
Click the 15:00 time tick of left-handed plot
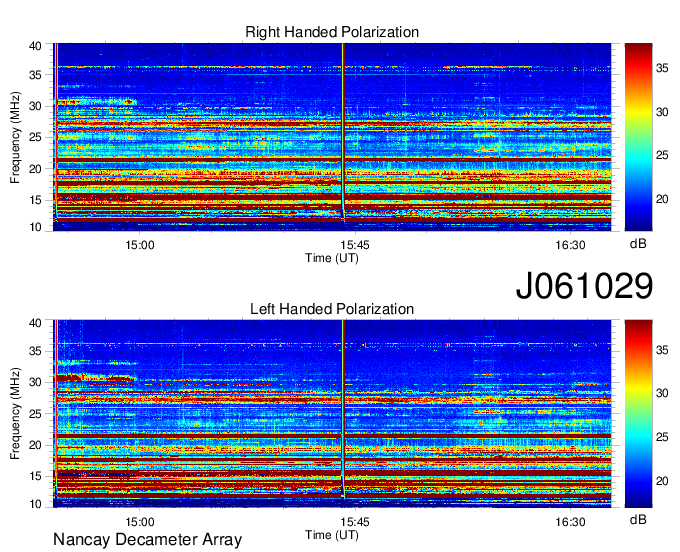(x=140, y=522)
